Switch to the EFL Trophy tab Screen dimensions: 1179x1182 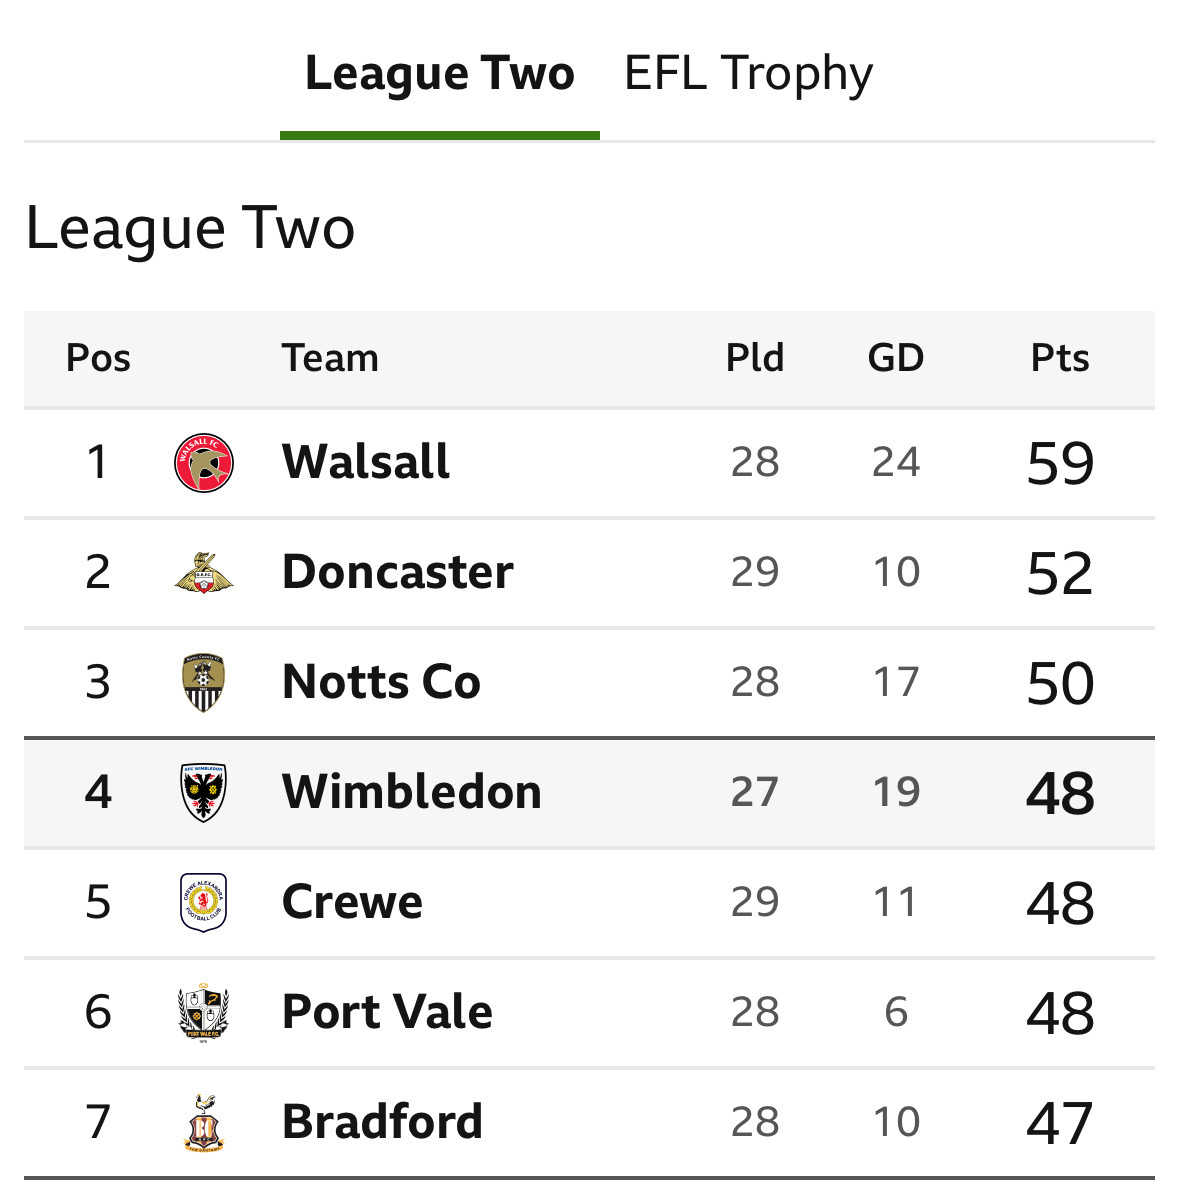tap(748, 71)
